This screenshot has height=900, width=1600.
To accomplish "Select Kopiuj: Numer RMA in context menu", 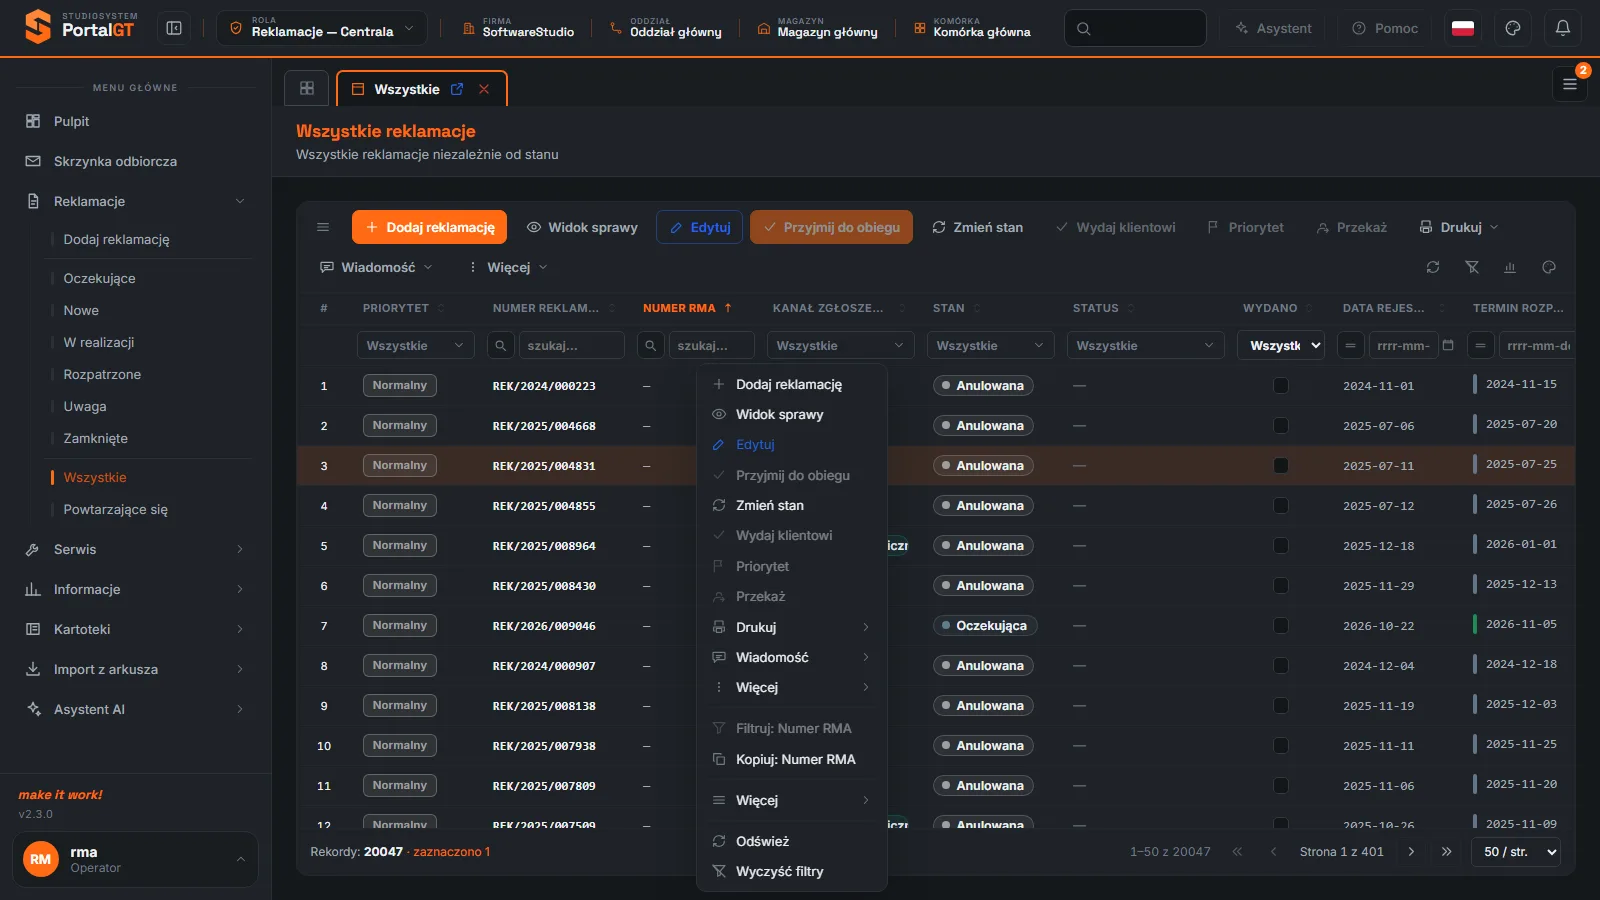I will [791, 759].
